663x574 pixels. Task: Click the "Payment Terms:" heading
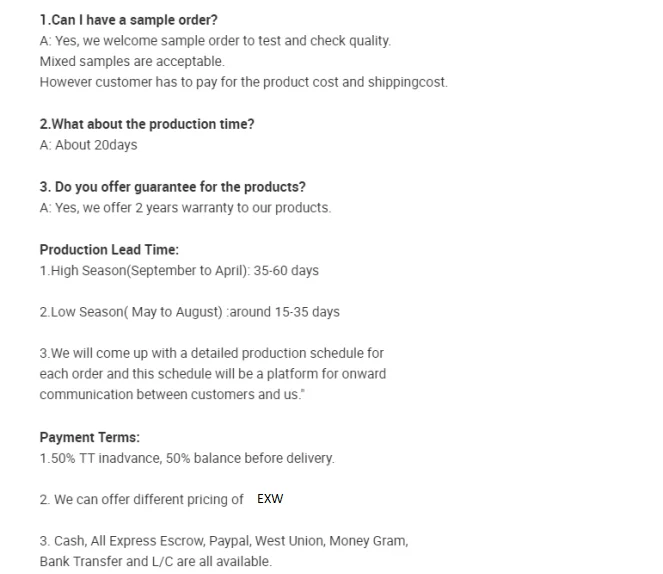click(90, 437)
